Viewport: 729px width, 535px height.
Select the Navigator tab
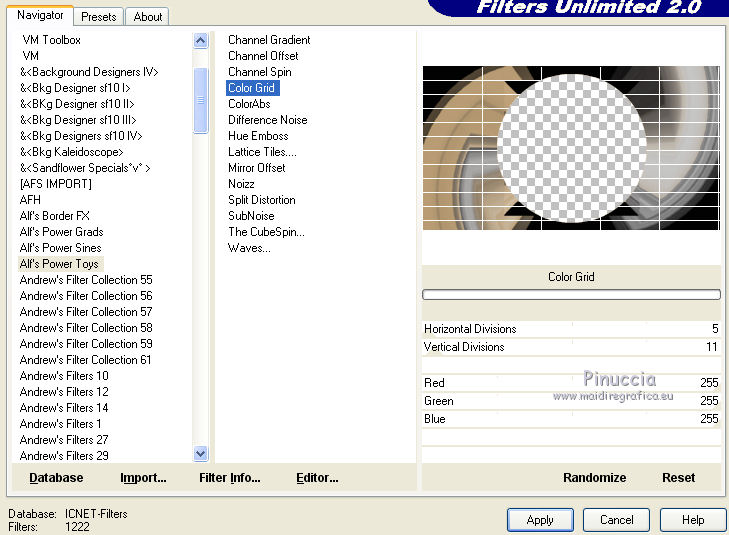coord(40,15)
